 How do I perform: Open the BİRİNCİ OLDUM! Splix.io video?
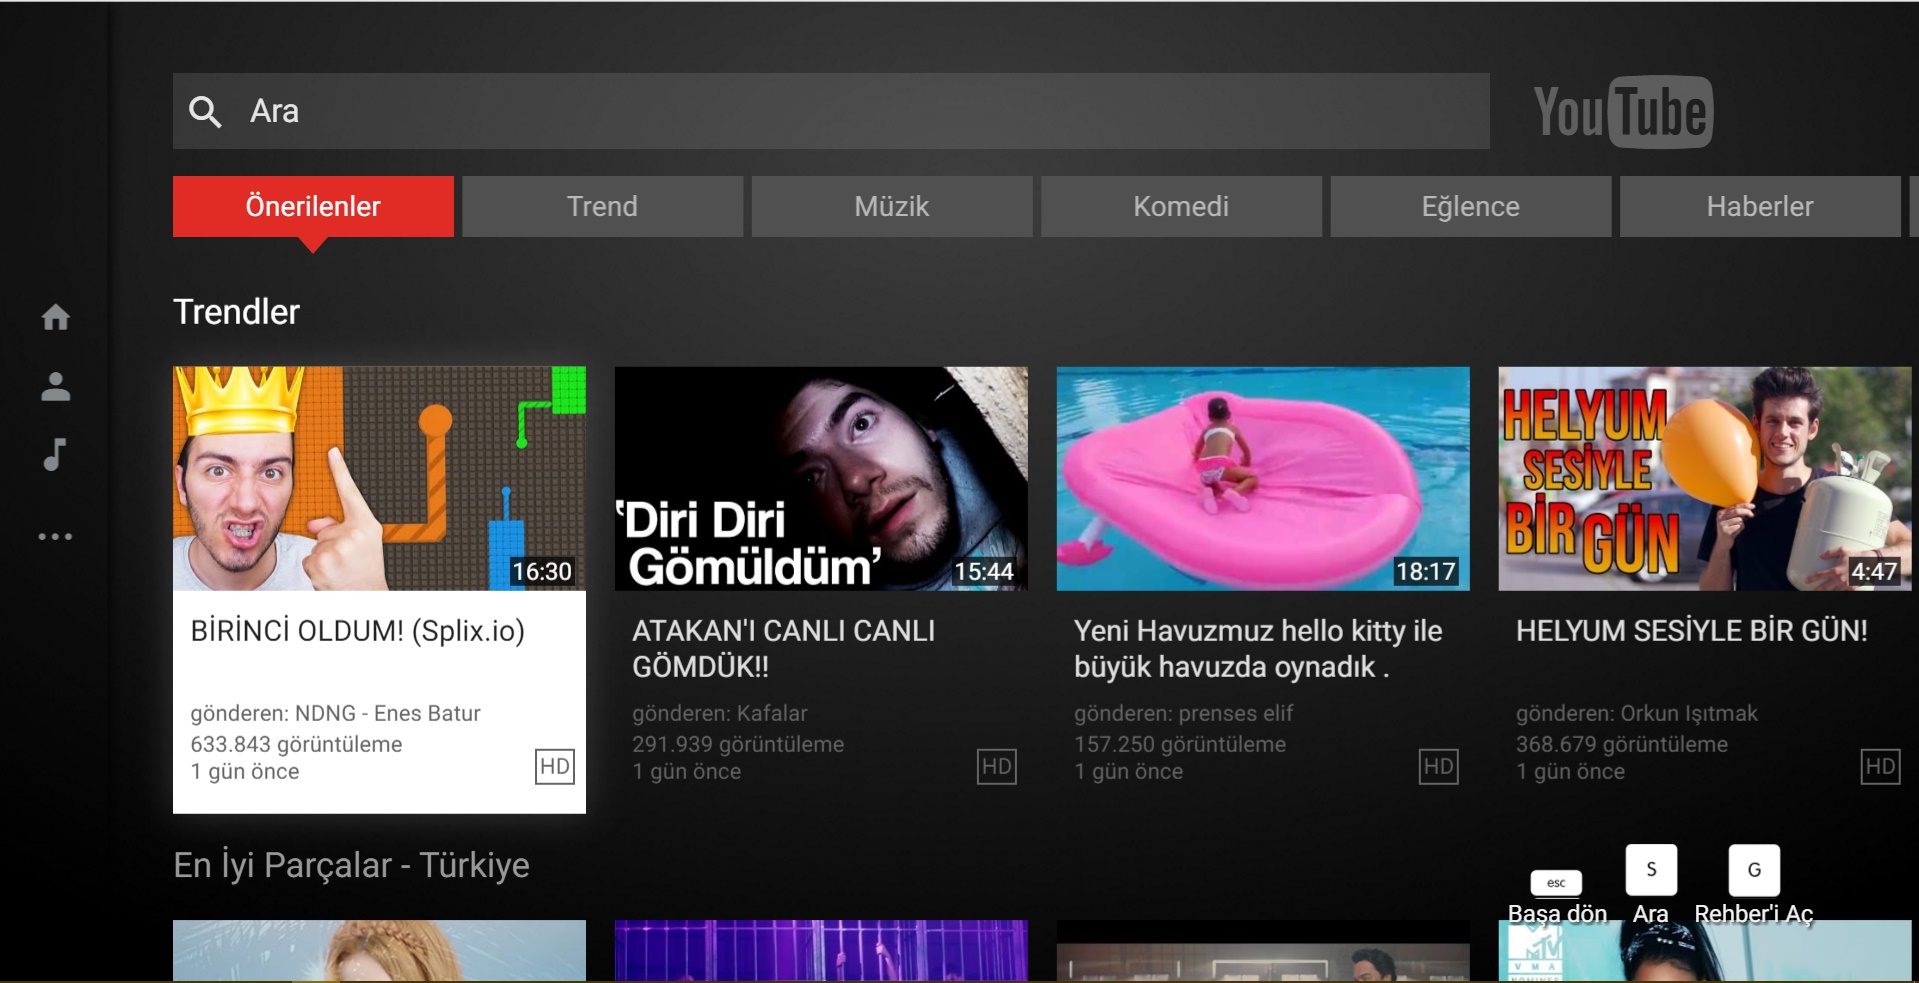(x=379, y=479)
